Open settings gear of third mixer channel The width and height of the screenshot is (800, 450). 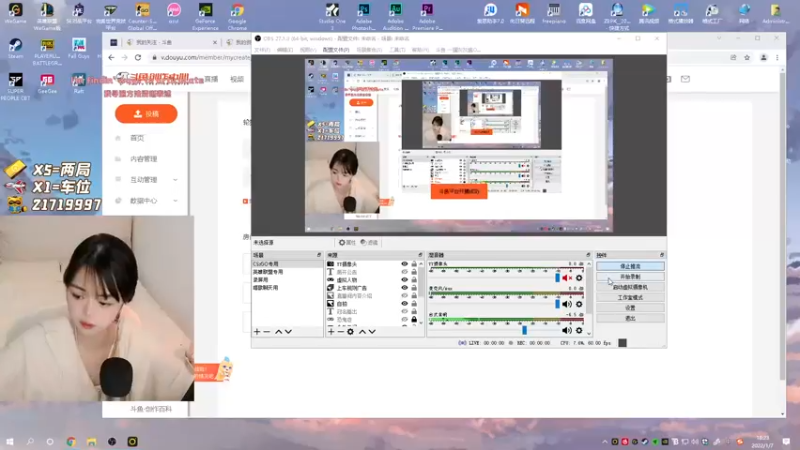point(579,331)
